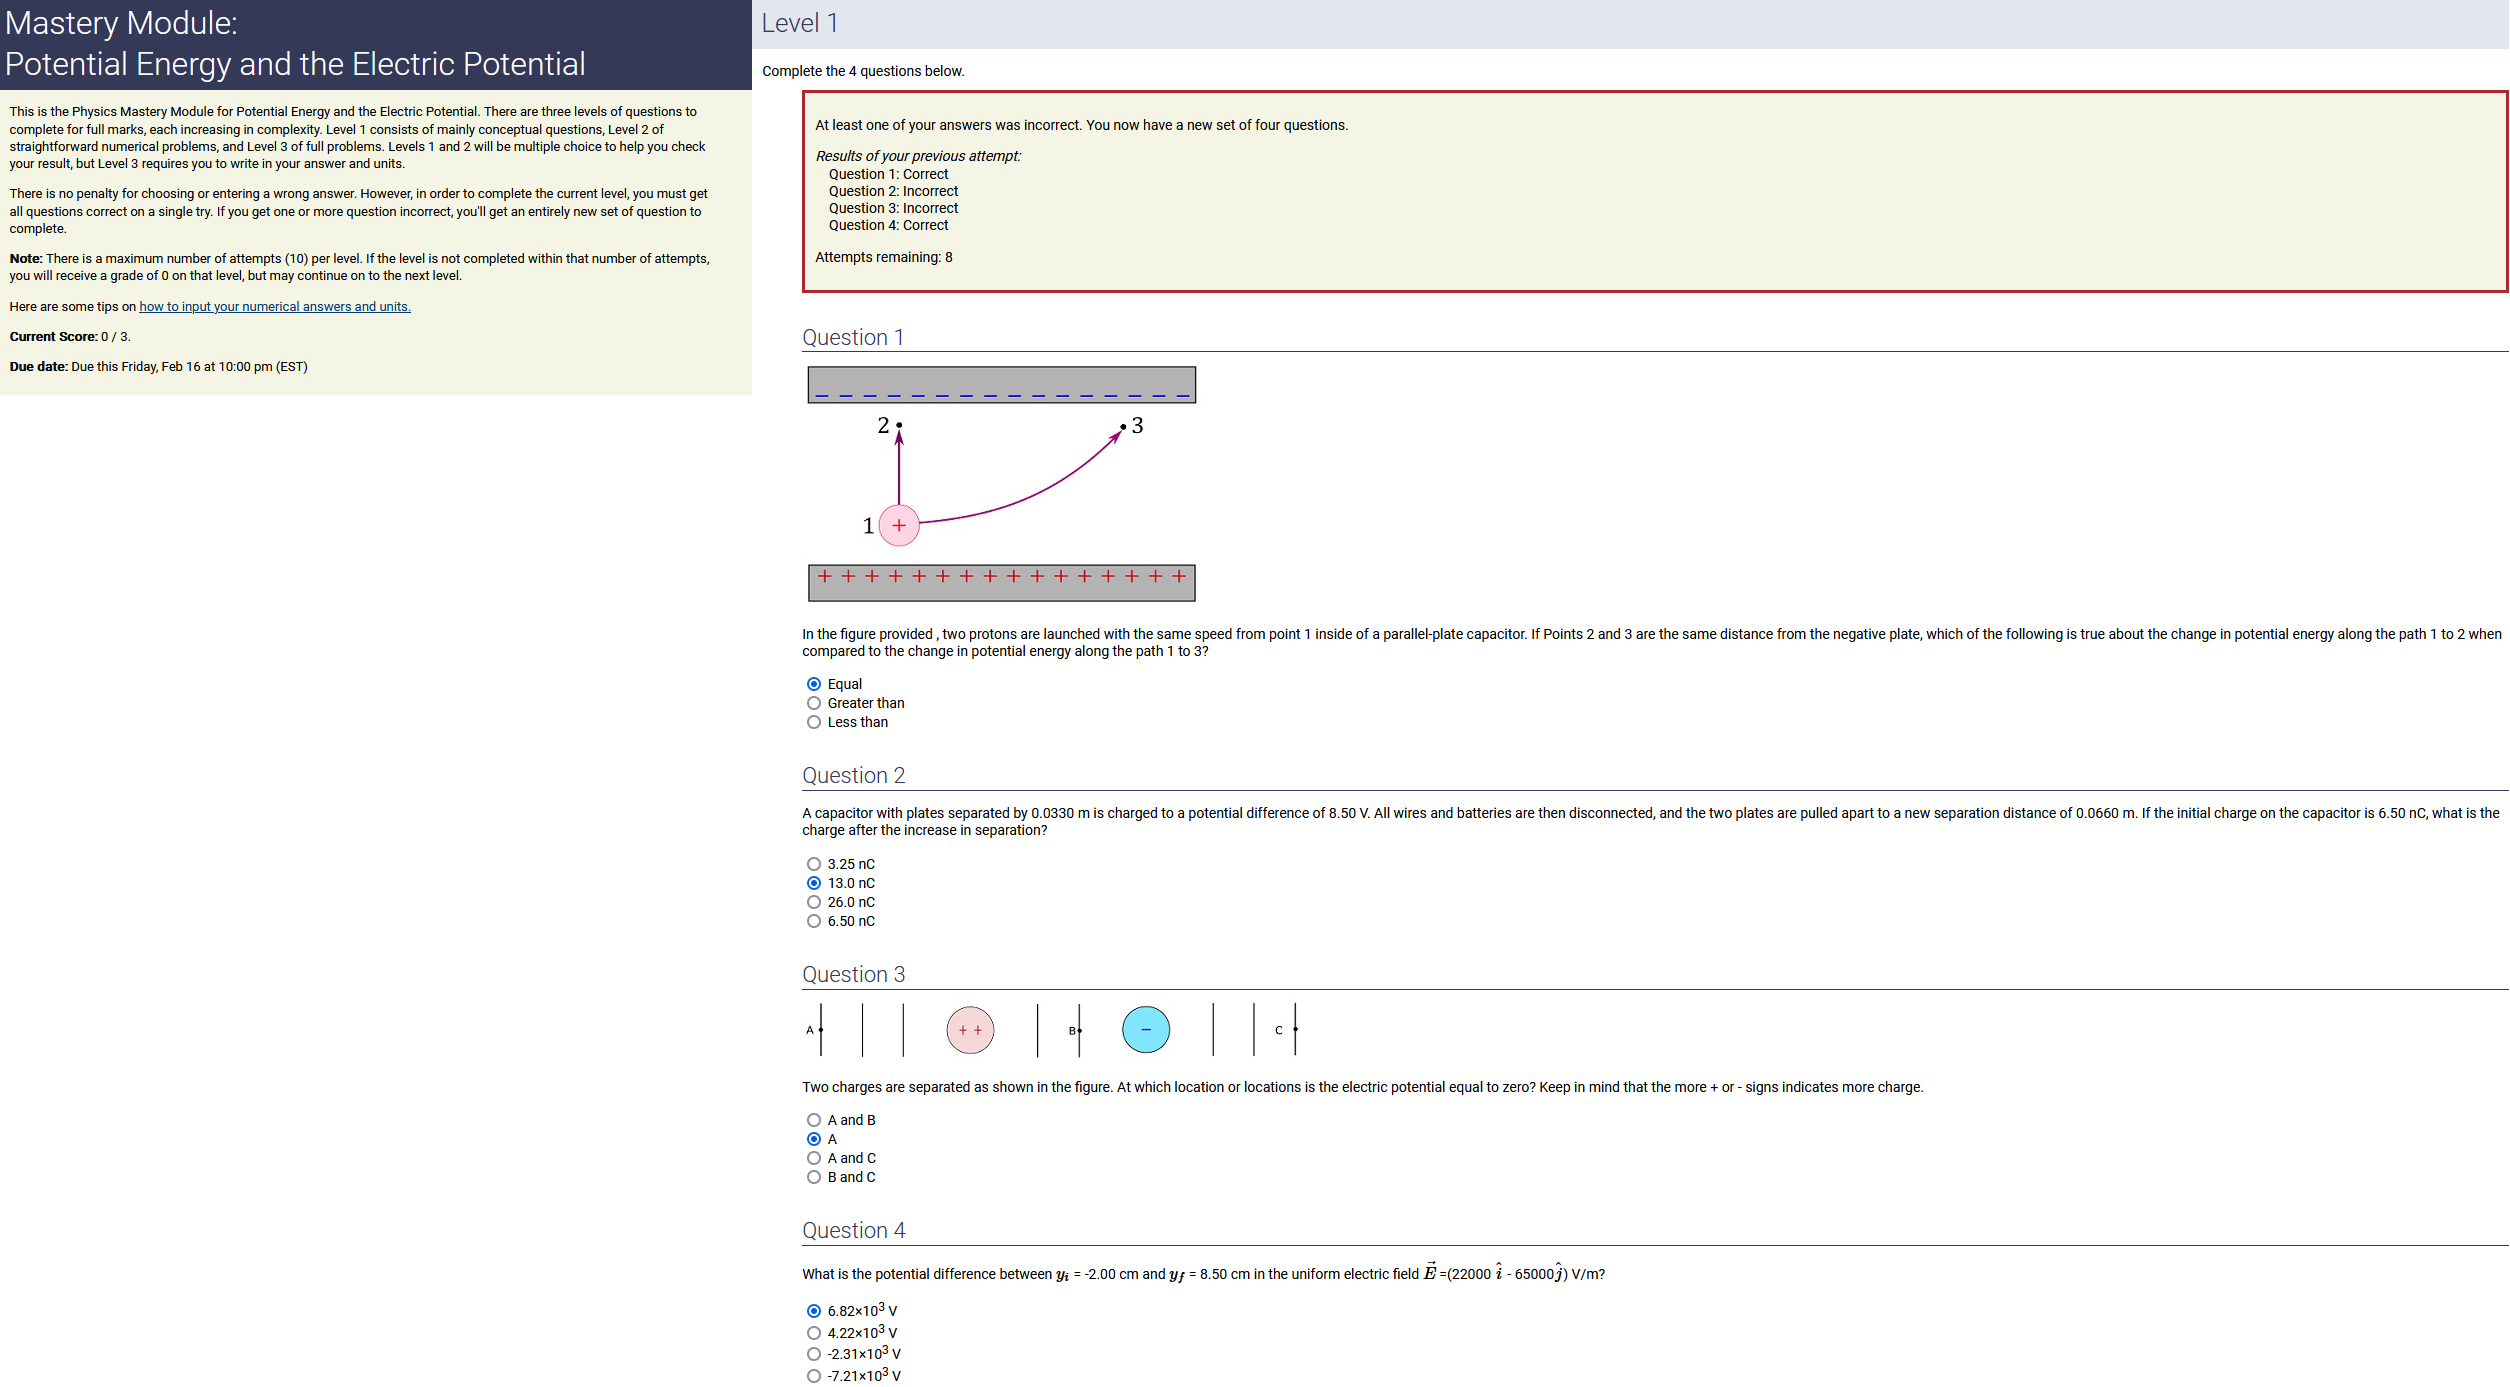This screenshot has height=1387, width=2510.
Task: Click the blue negative charge circle
Action: (1145, 1030)
